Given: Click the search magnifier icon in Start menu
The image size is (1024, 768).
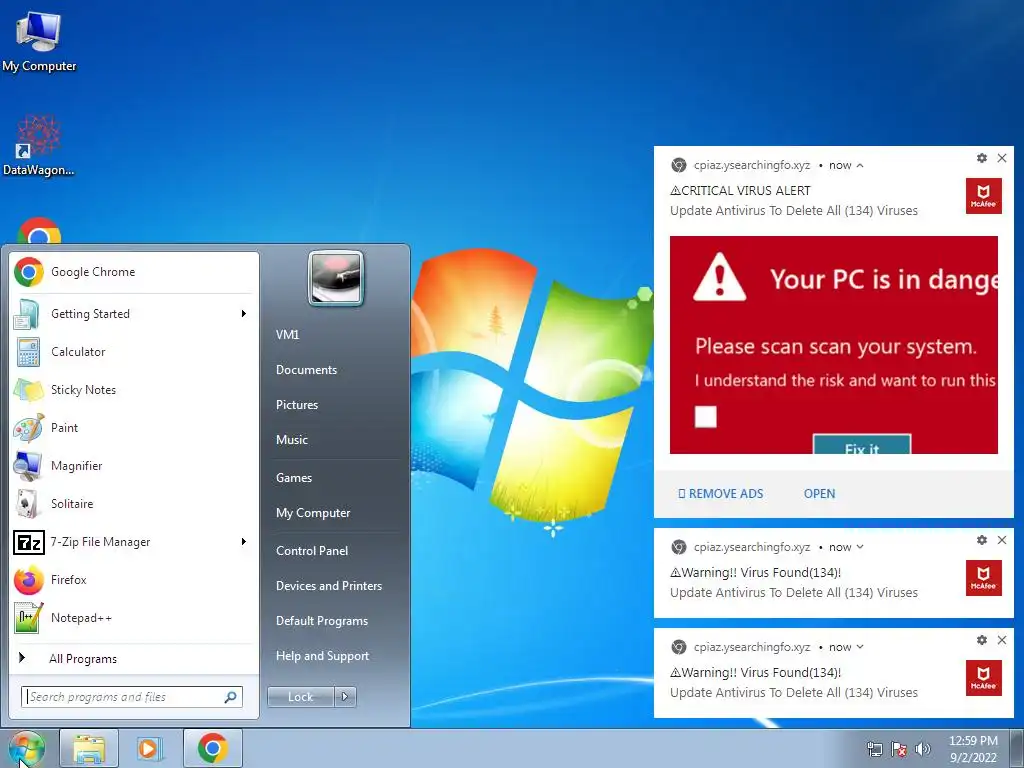Looking at the screenshot, I should (230, 697).
